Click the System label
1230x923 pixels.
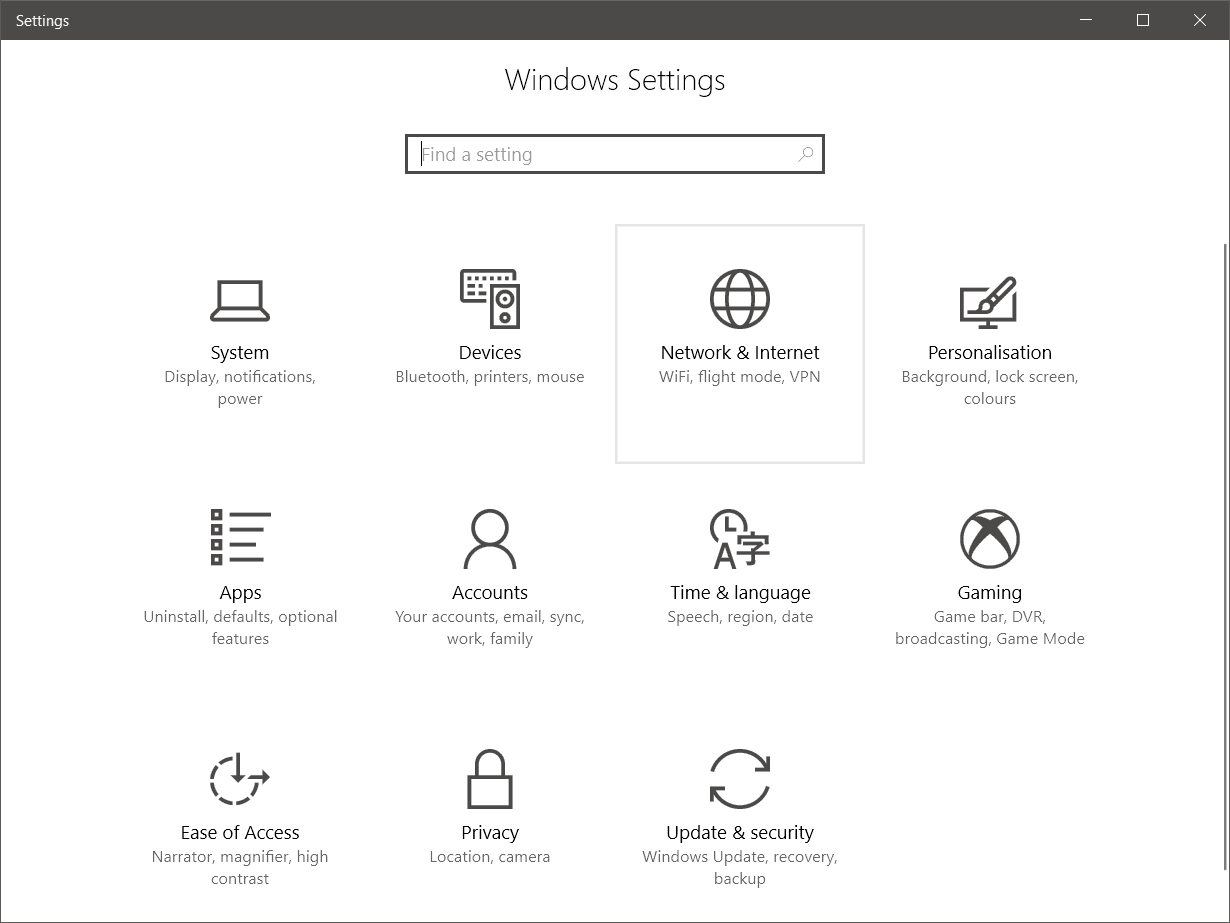[x=240, y=353]
